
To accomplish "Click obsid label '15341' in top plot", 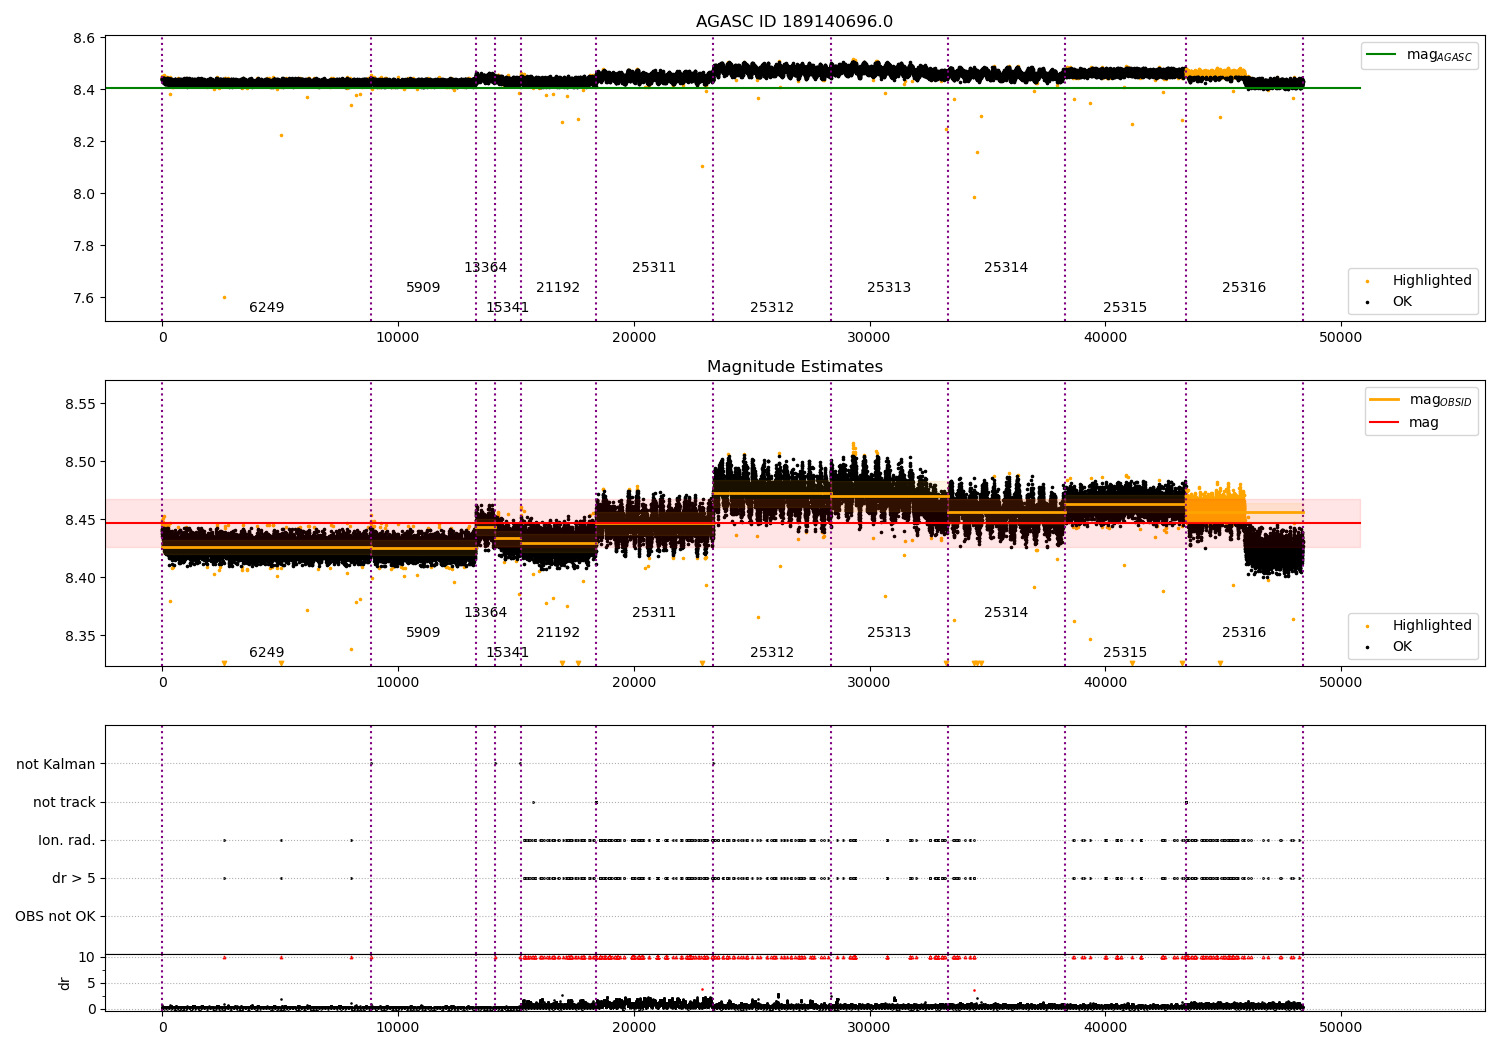I will (507, 308).
